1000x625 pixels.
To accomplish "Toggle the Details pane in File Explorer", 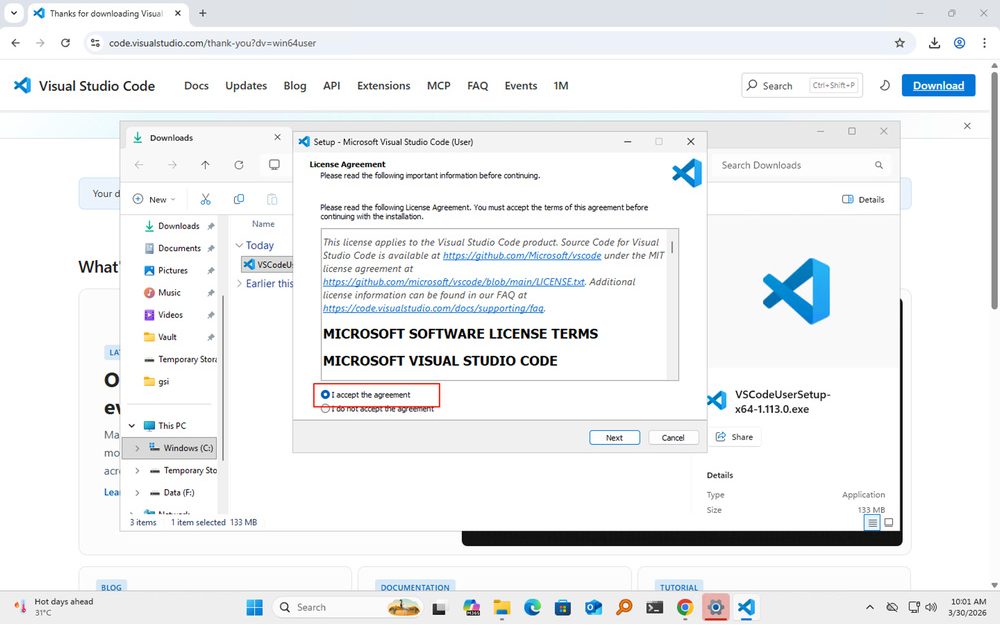I will pyautogui.click(x=864, y=199).
